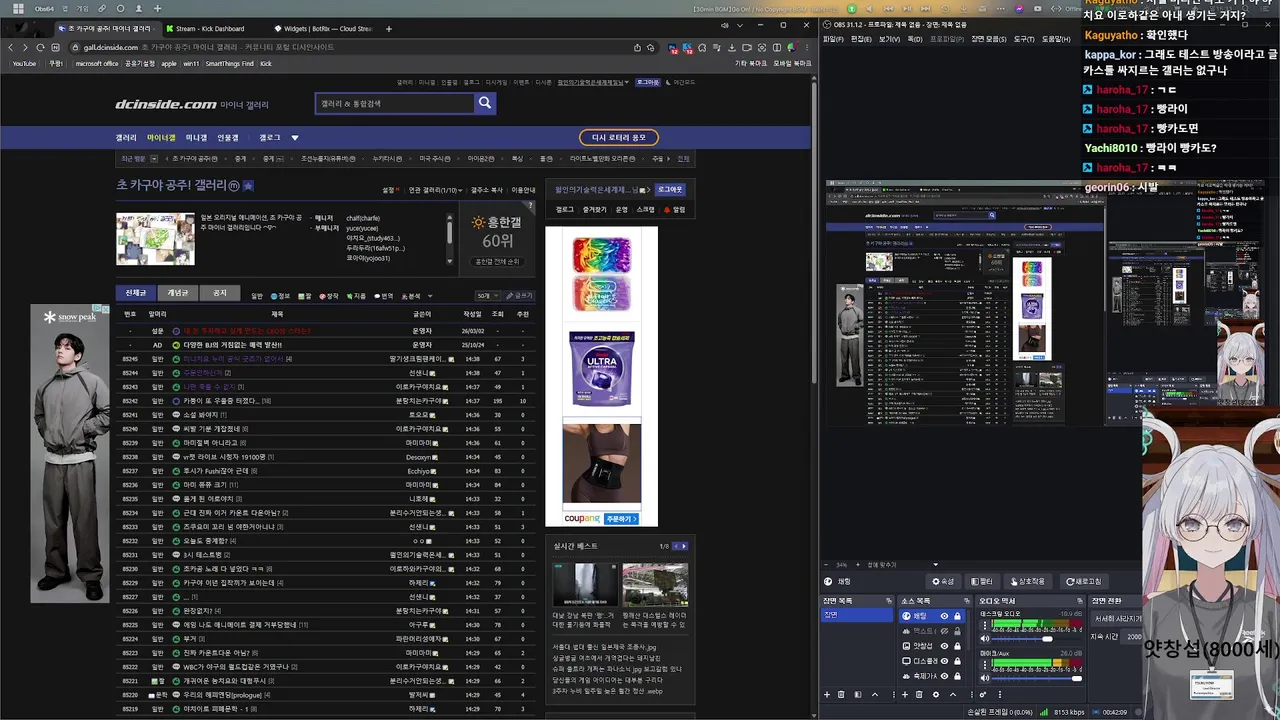Show the hidden 텍스트 source with eye icon
The width and height of the screenshot is (1280, 720).
(944, 631)
